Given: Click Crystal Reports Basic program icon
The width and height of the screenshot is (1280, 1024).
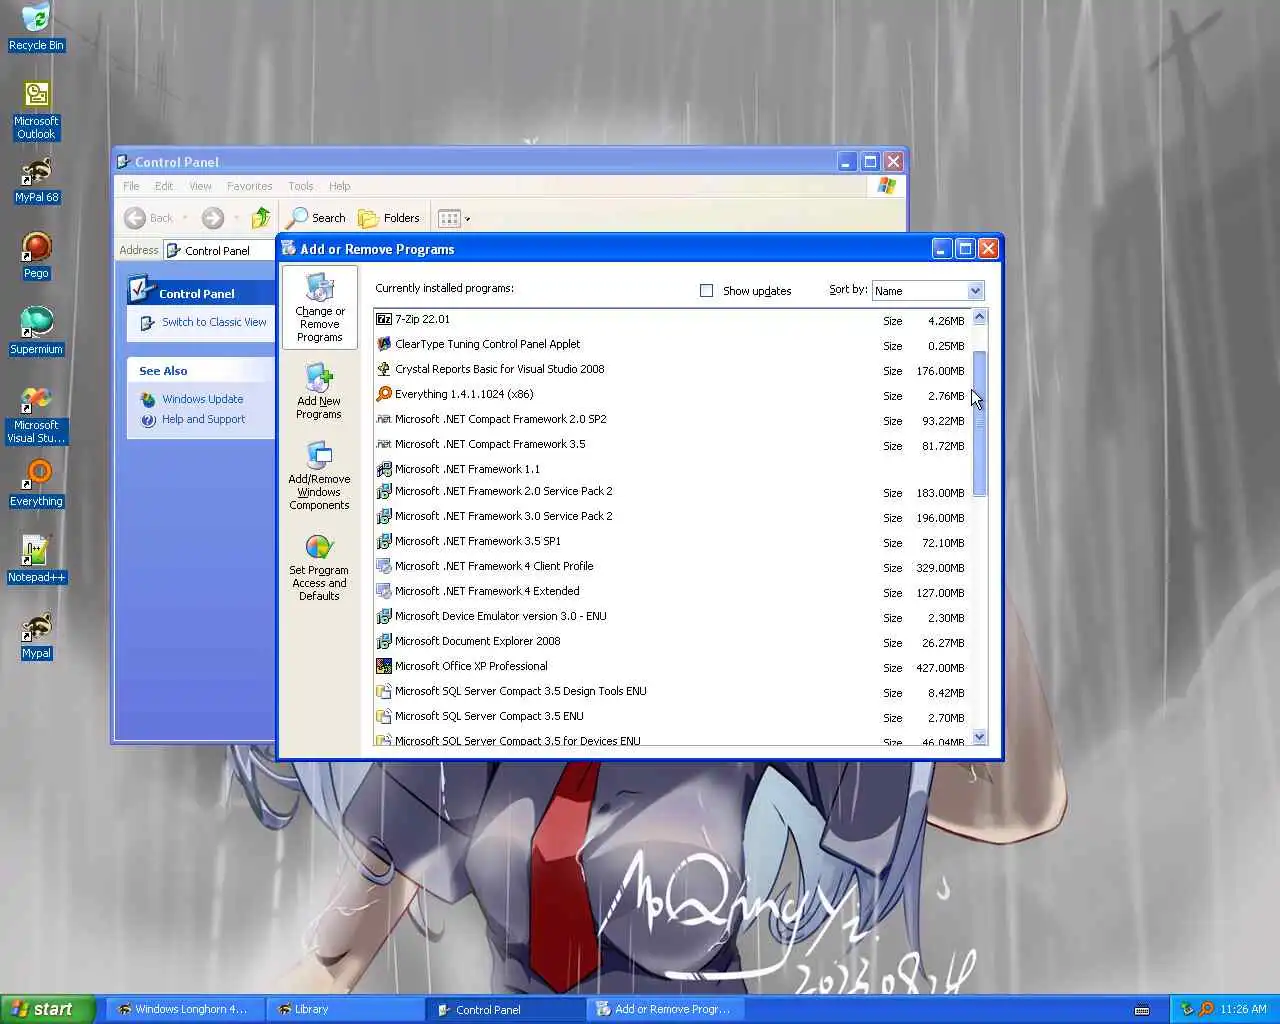Looking at the screenshot, I should point(383,369).
